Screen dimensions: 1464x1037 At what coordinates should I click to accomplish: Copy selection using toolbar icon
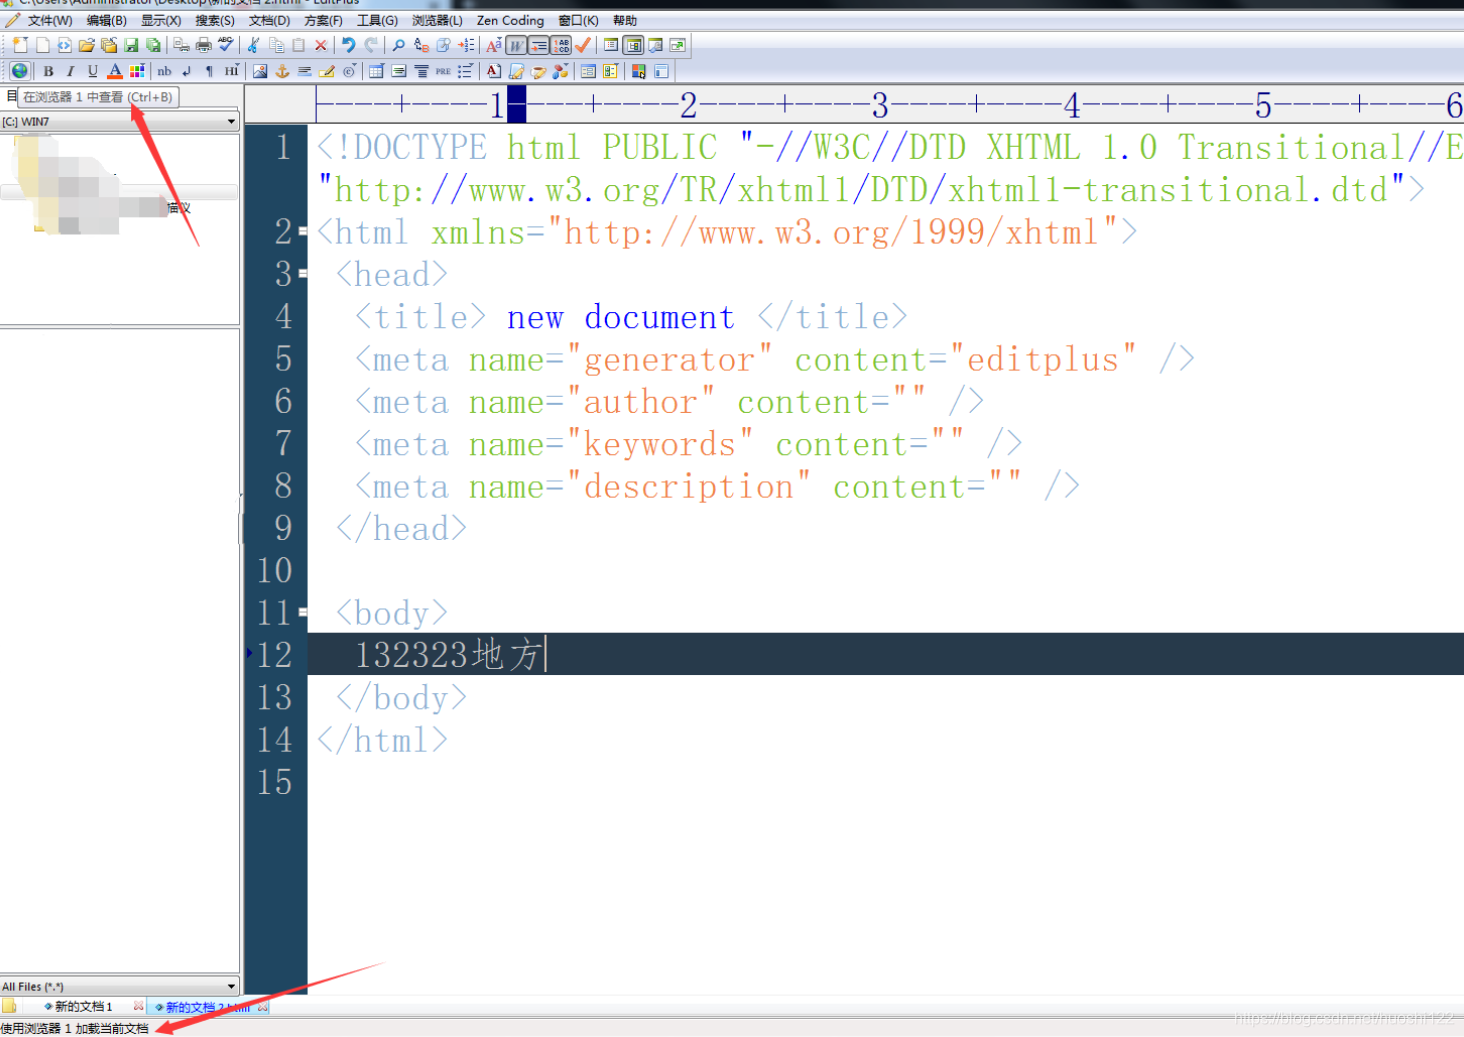pyautogui.click(x=276, y=45)
